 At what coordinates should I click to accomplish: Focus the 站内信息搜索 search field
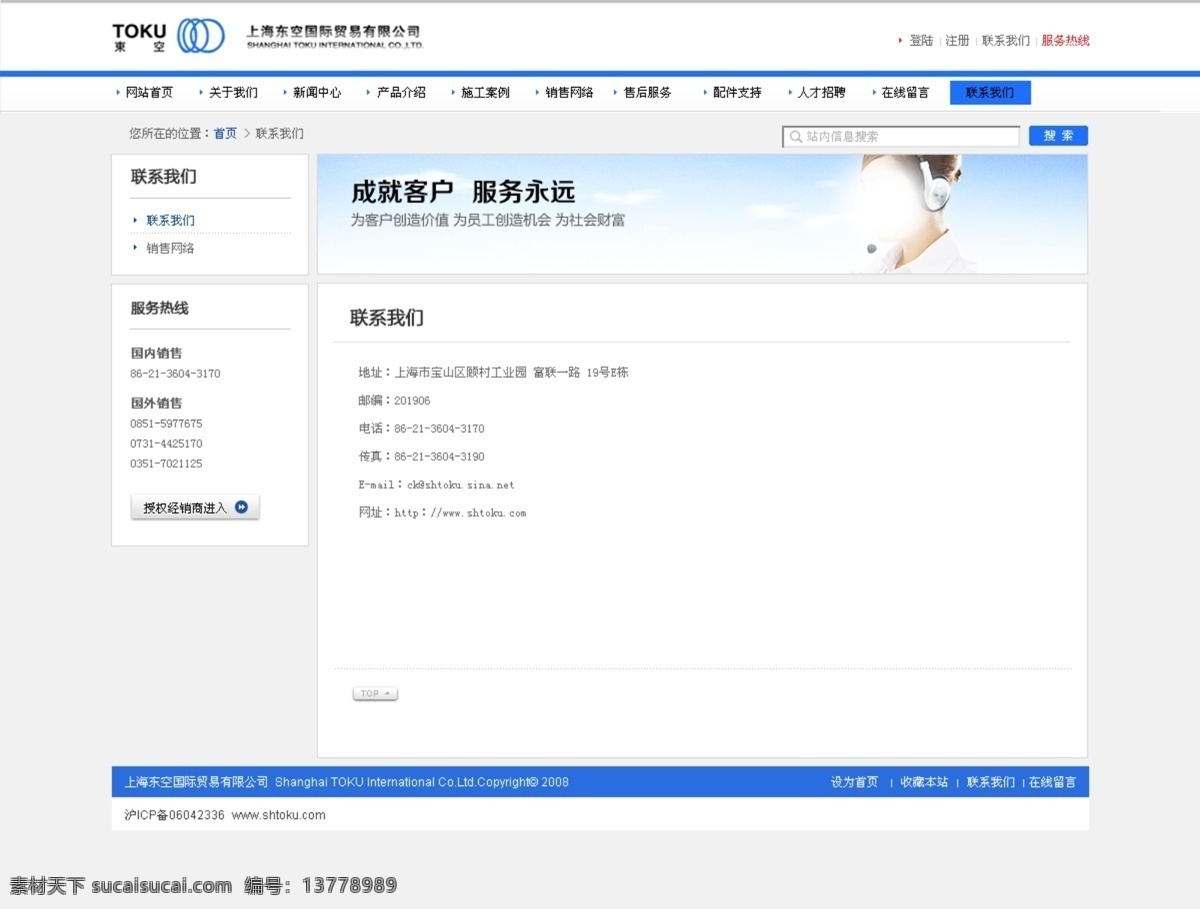pyautogui.click(x=901, y=137)
